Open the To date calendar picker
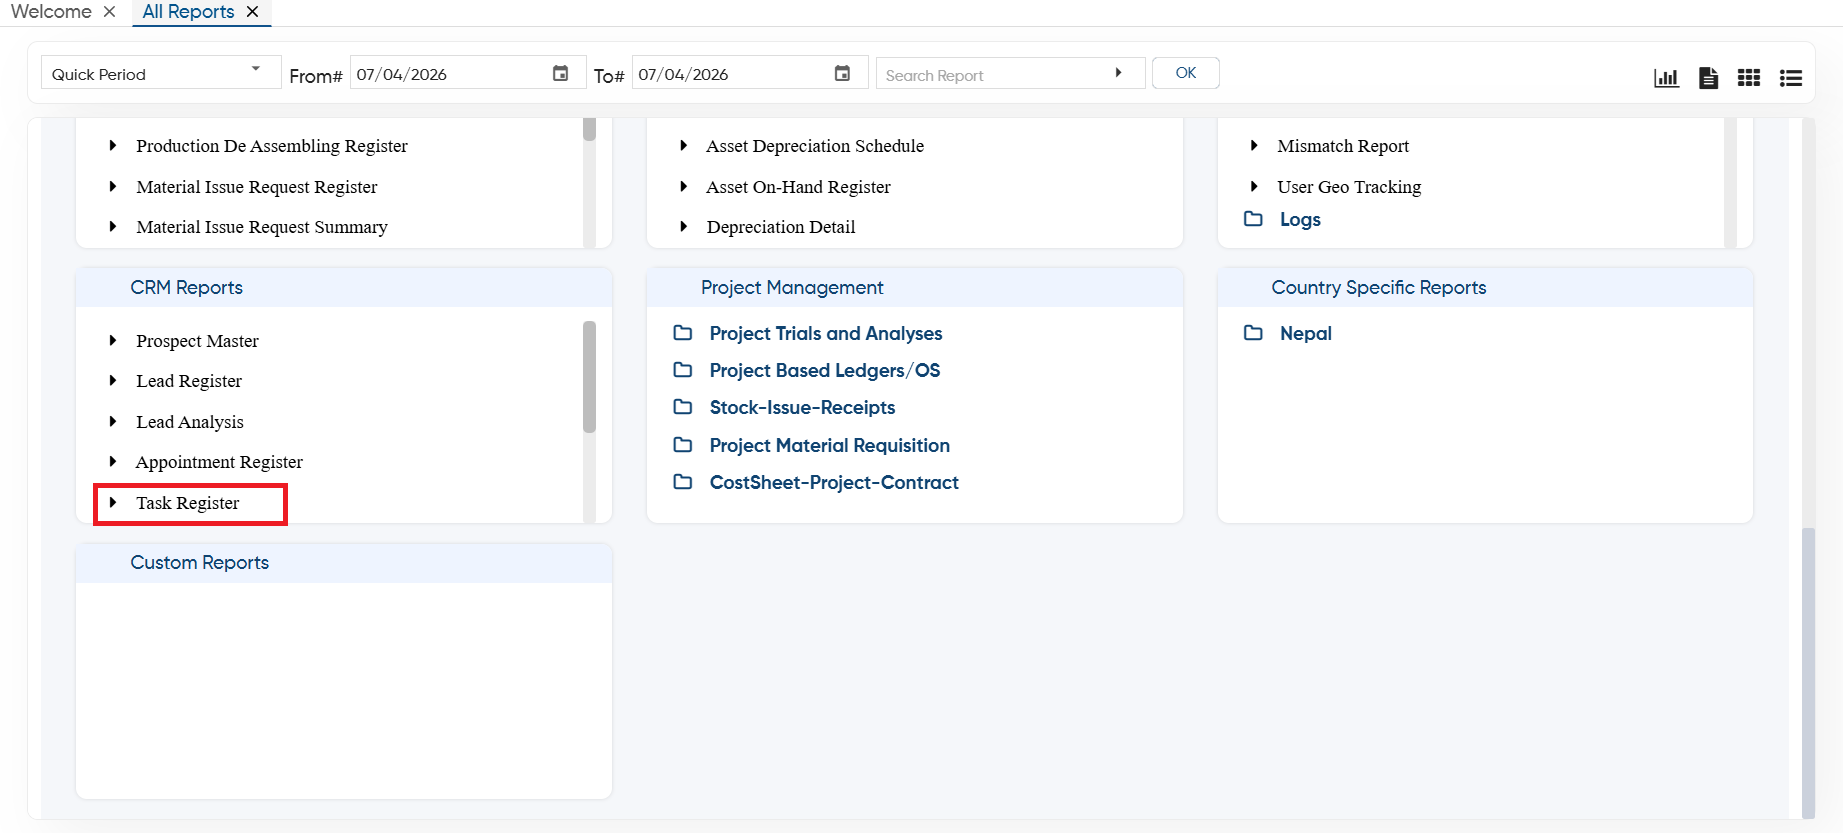This screenshot has width=1843, height=833. (x=843, y=73)
